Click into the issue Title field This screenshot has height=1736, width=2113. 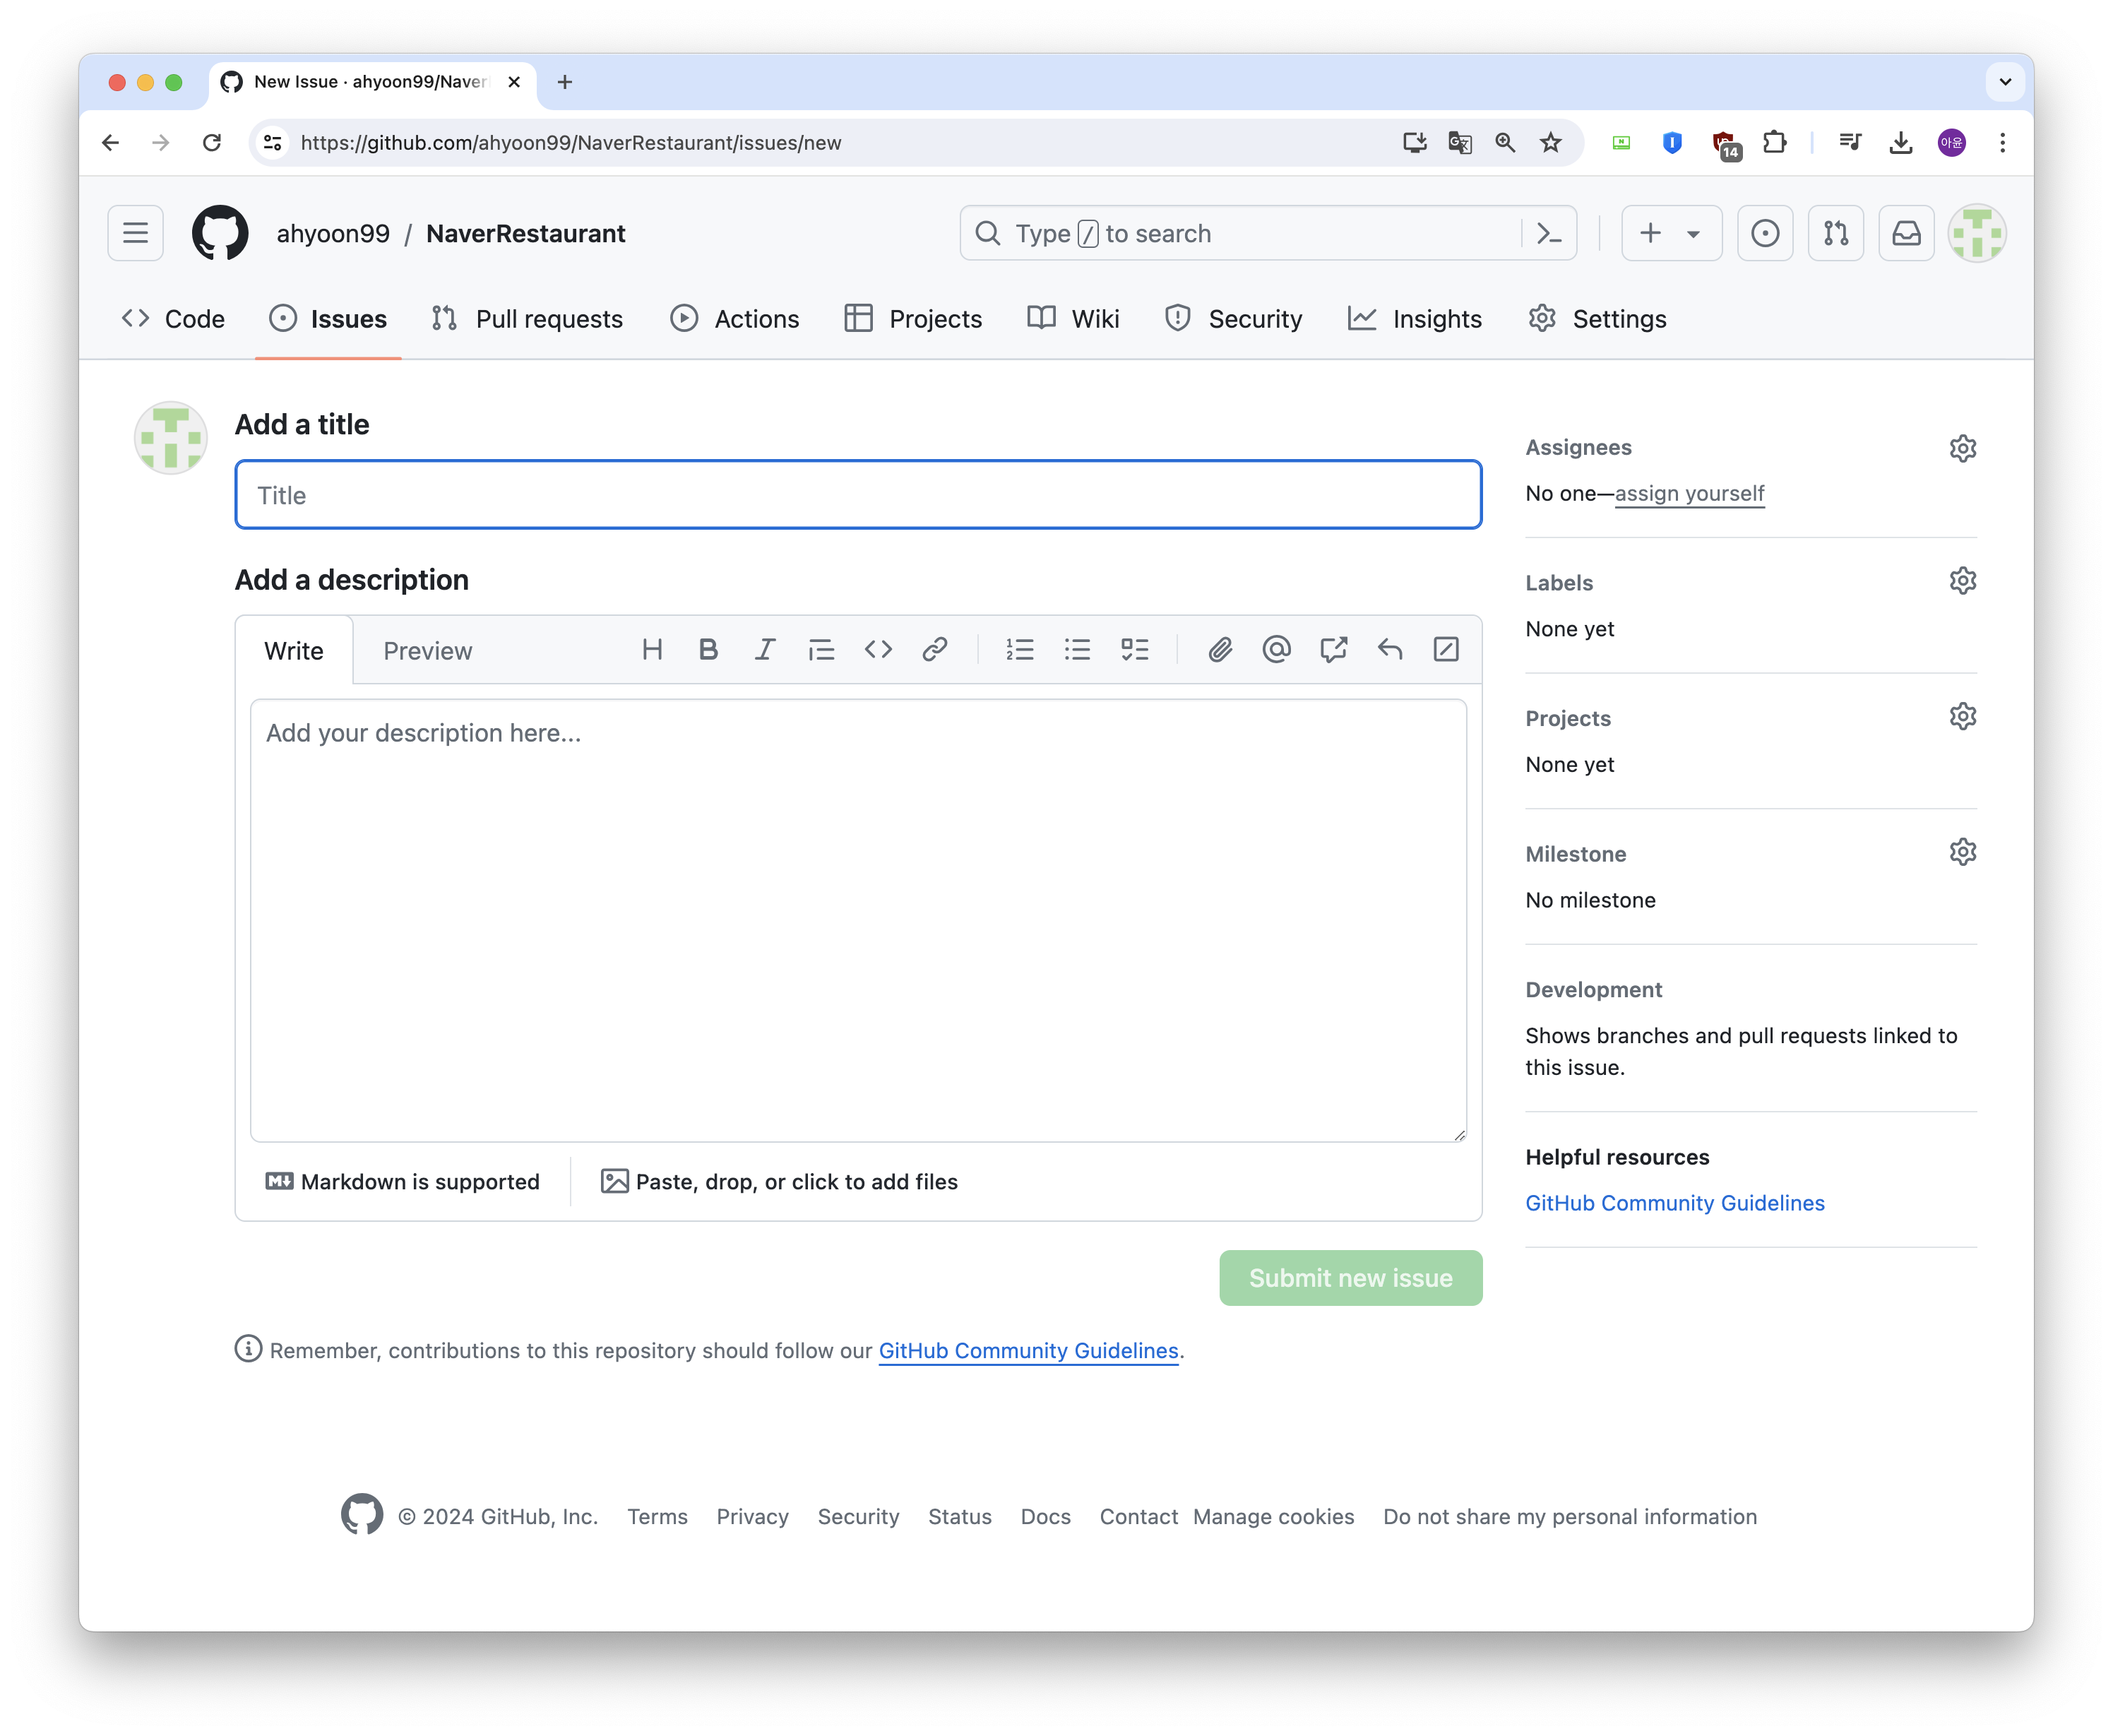pyautogui.click(x=858, y=495)
